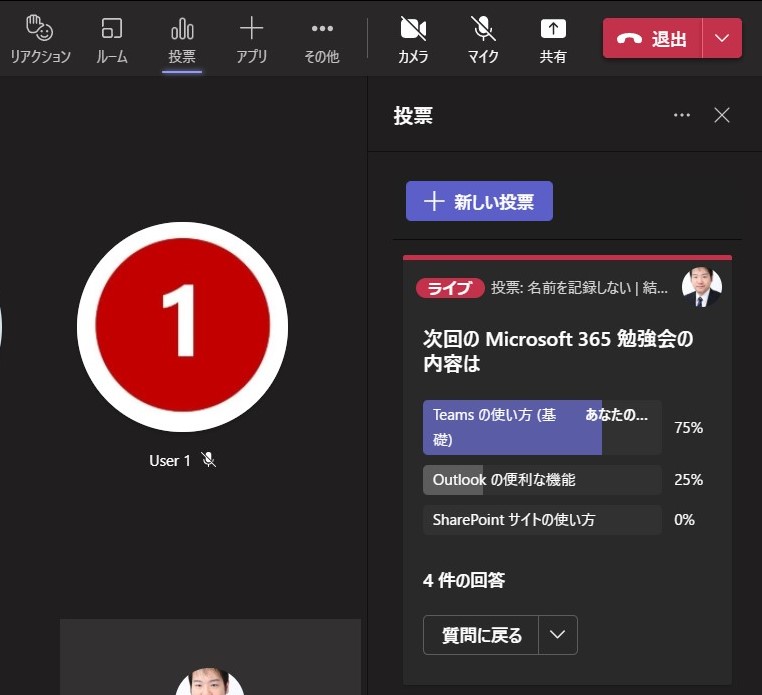Unmute the マイク microphone
The image size is (762, 695).
pos(483,40)
